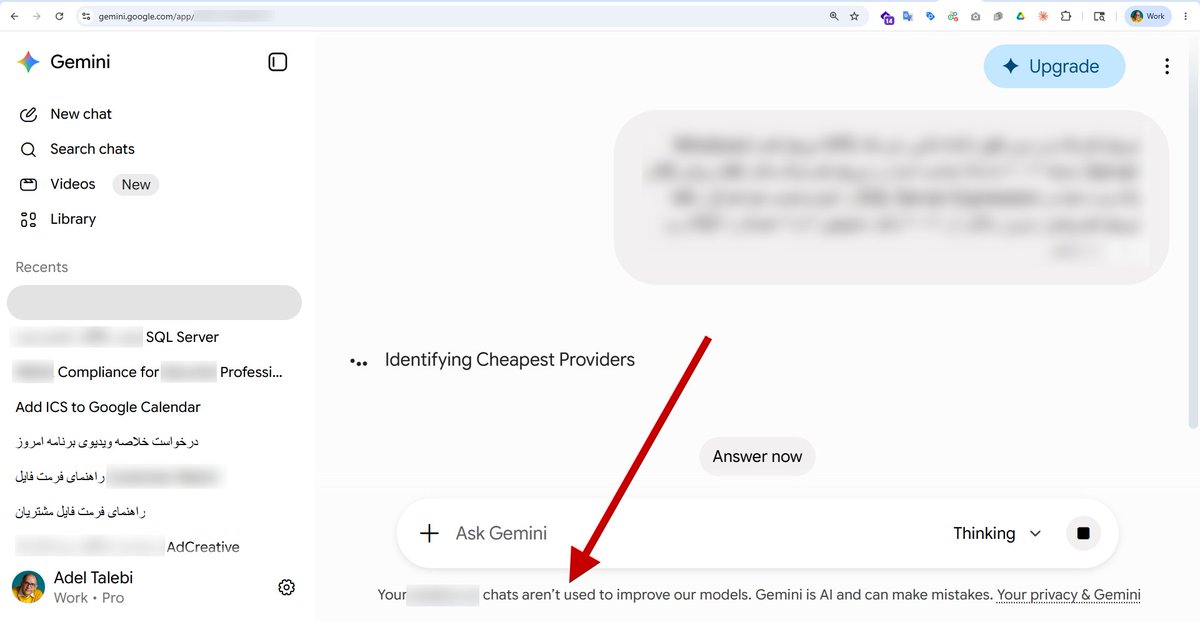Click the orange starburst extension icon

coord(1043,16)
